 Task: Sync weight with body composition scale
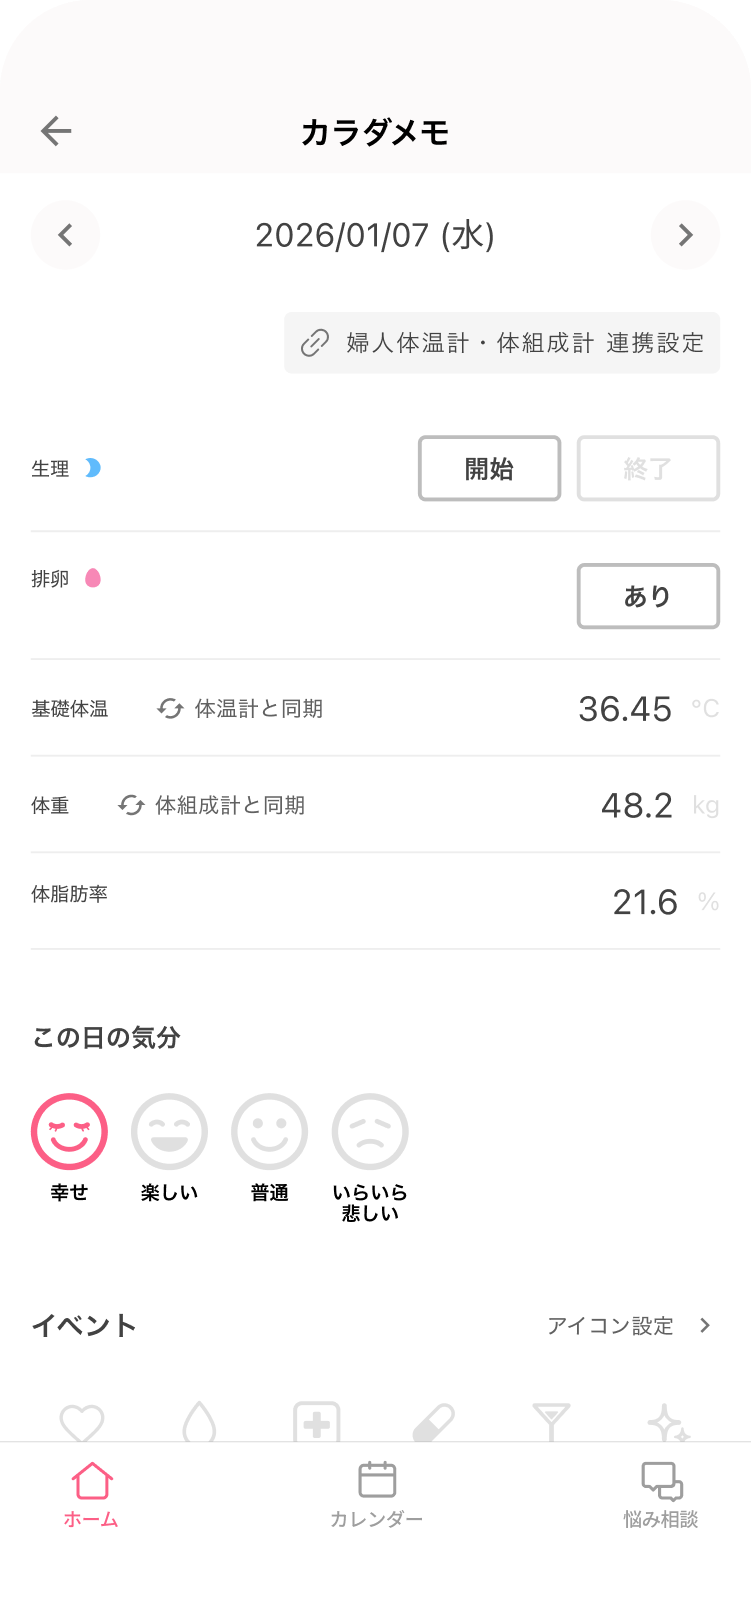[212, 805]
